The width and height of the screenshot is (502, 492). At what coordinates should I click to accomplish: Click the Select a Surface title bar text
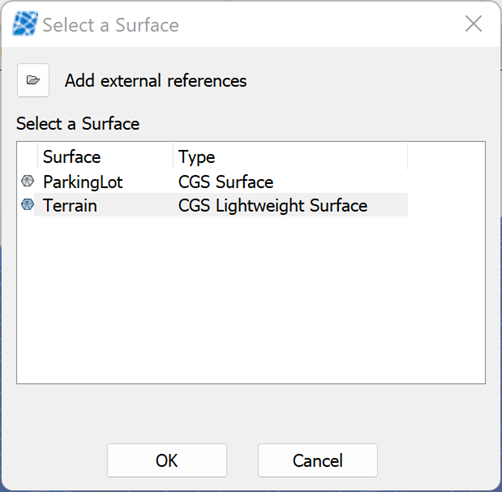[x=111, y=25]
